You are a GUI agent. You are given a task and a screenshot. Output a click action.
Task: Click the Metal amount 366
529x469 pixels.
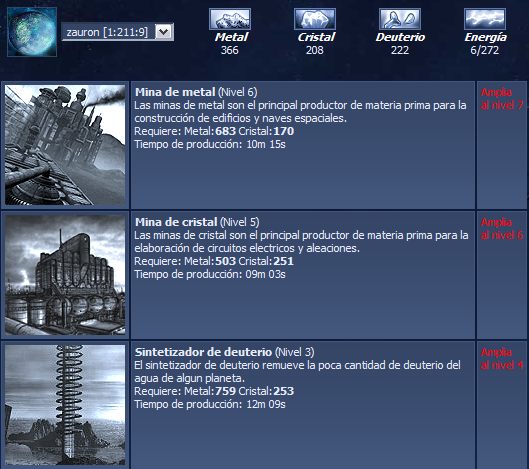(229, 50)
